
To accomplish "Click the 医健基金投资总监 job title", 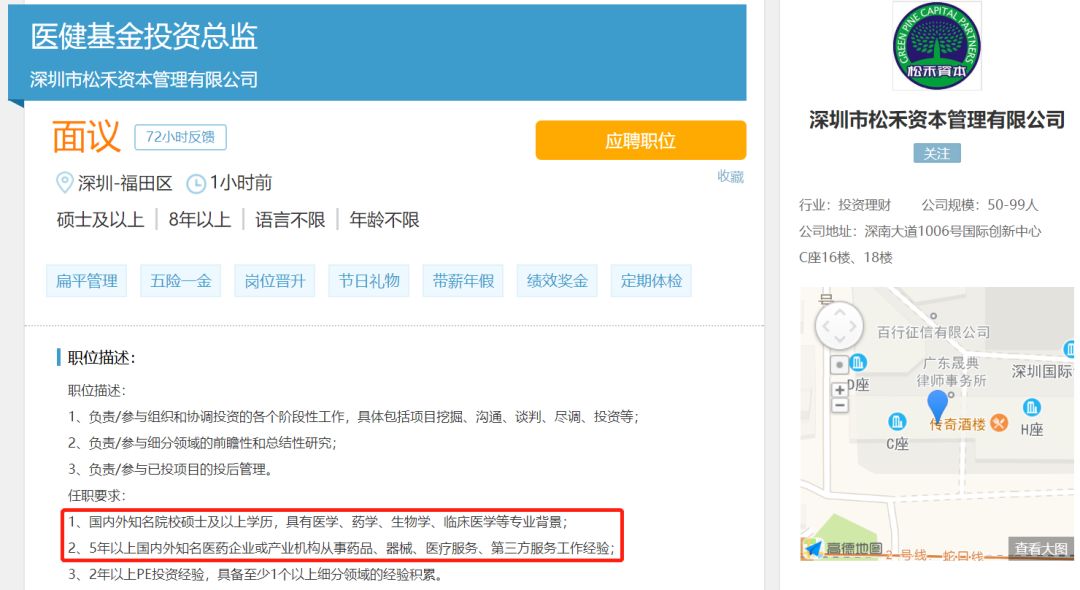I will point(144,36).
